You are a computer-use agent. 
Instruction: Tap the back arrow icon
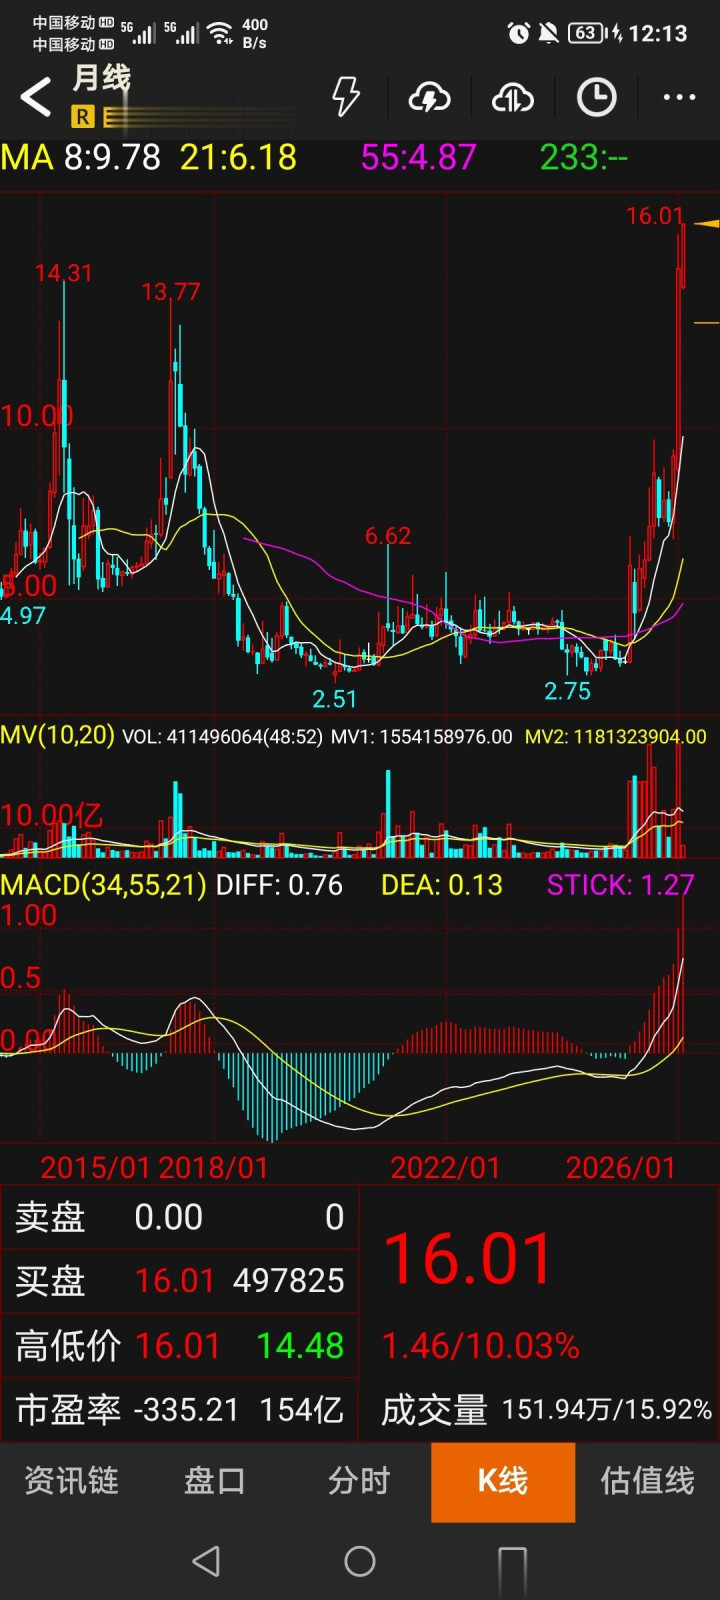[36, 97]
